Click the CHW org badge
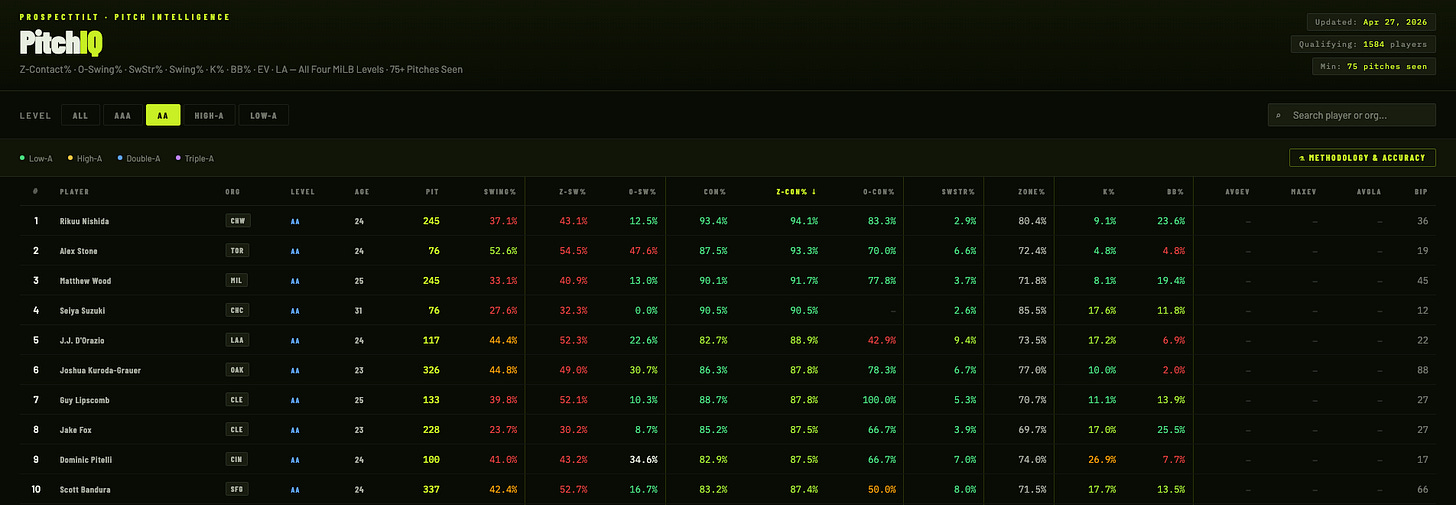Screen dimensions: 1456x505 (x=237, y=220)
